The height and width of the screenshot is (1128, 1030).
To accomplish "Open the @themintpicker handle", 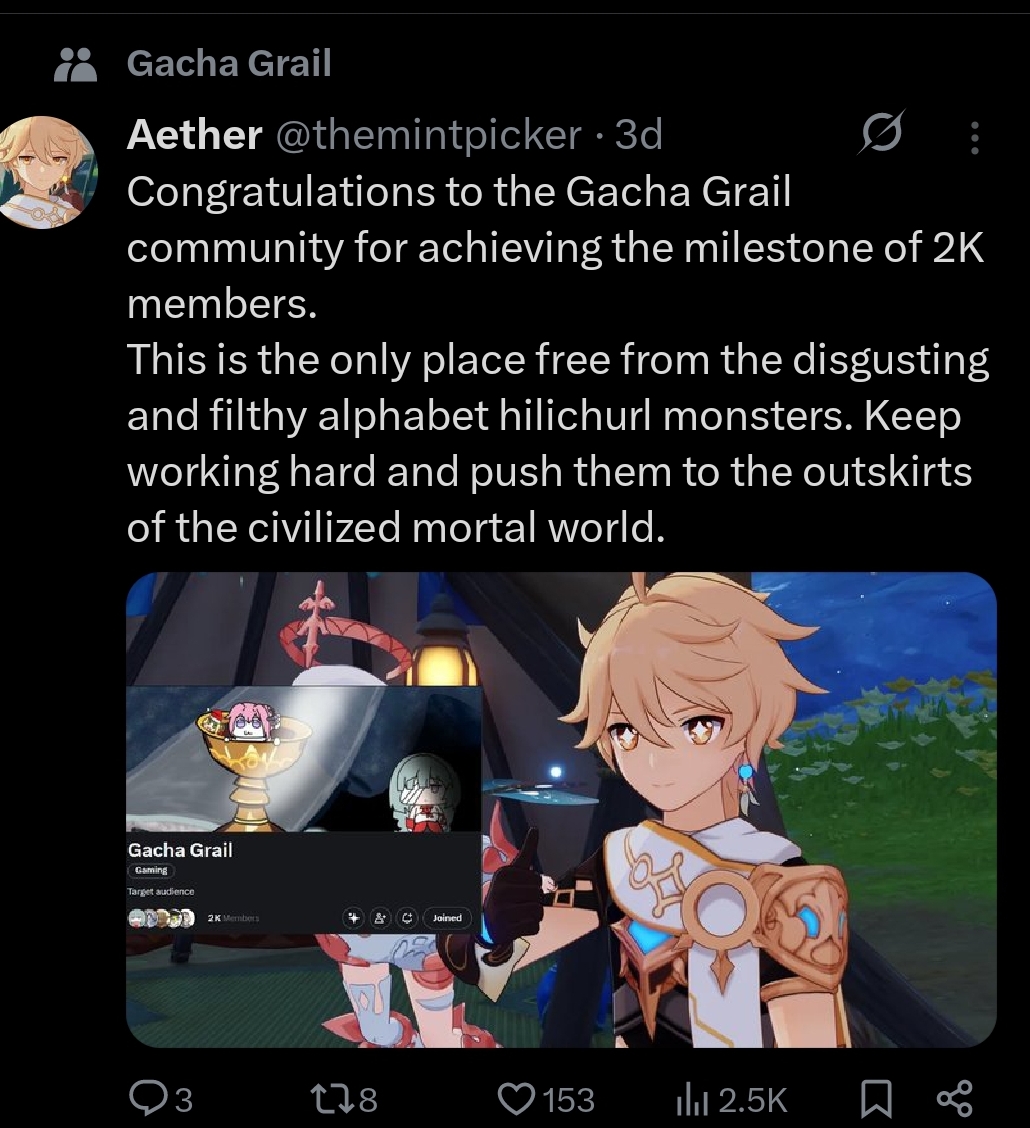I will 429,135.
